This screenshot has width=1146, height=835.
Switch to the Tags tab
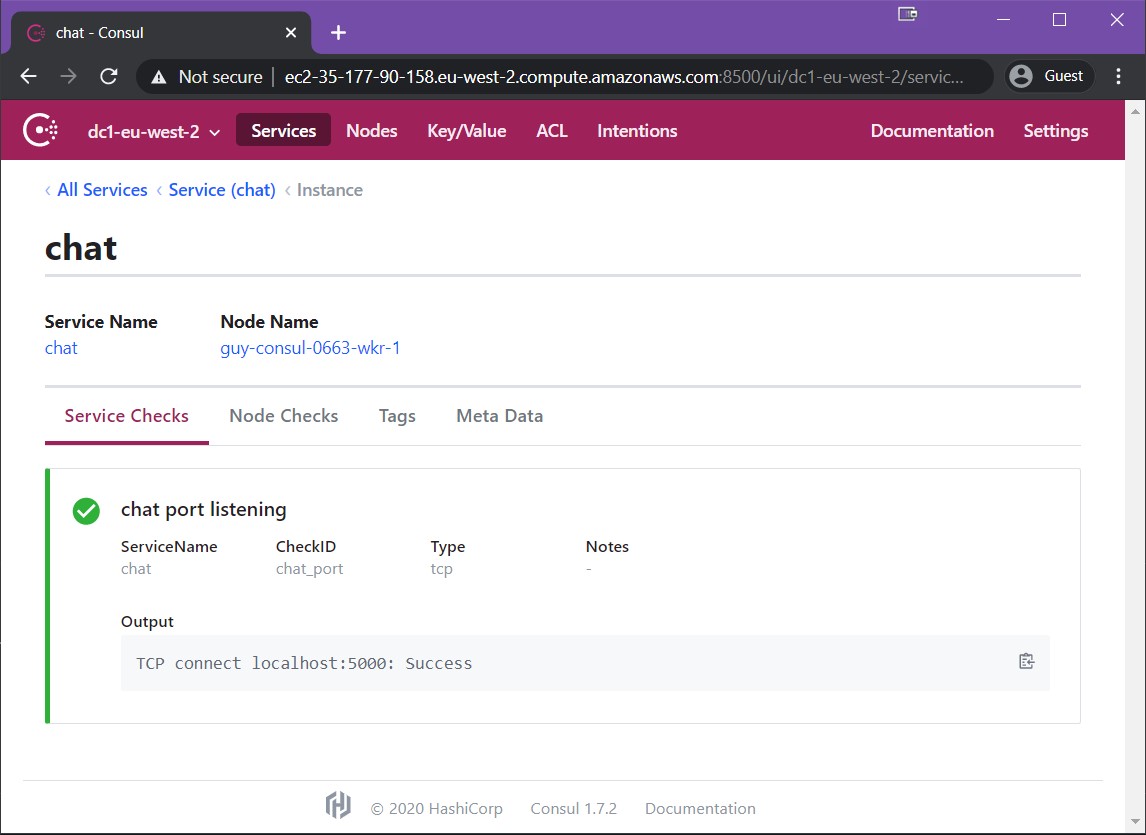coord(397,416)
